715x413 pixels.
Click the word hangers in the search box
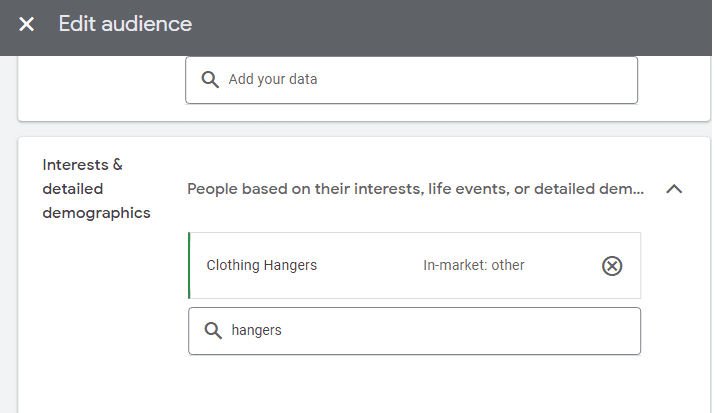tap(256, 331)
